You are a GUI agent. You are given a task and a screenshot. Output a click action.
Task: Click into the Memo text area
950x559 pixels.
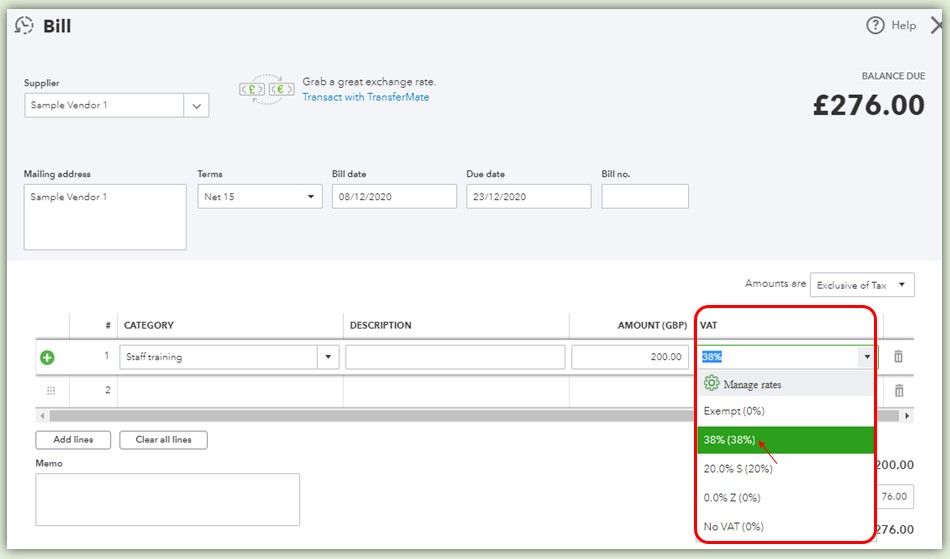click(x=167, y=500)
